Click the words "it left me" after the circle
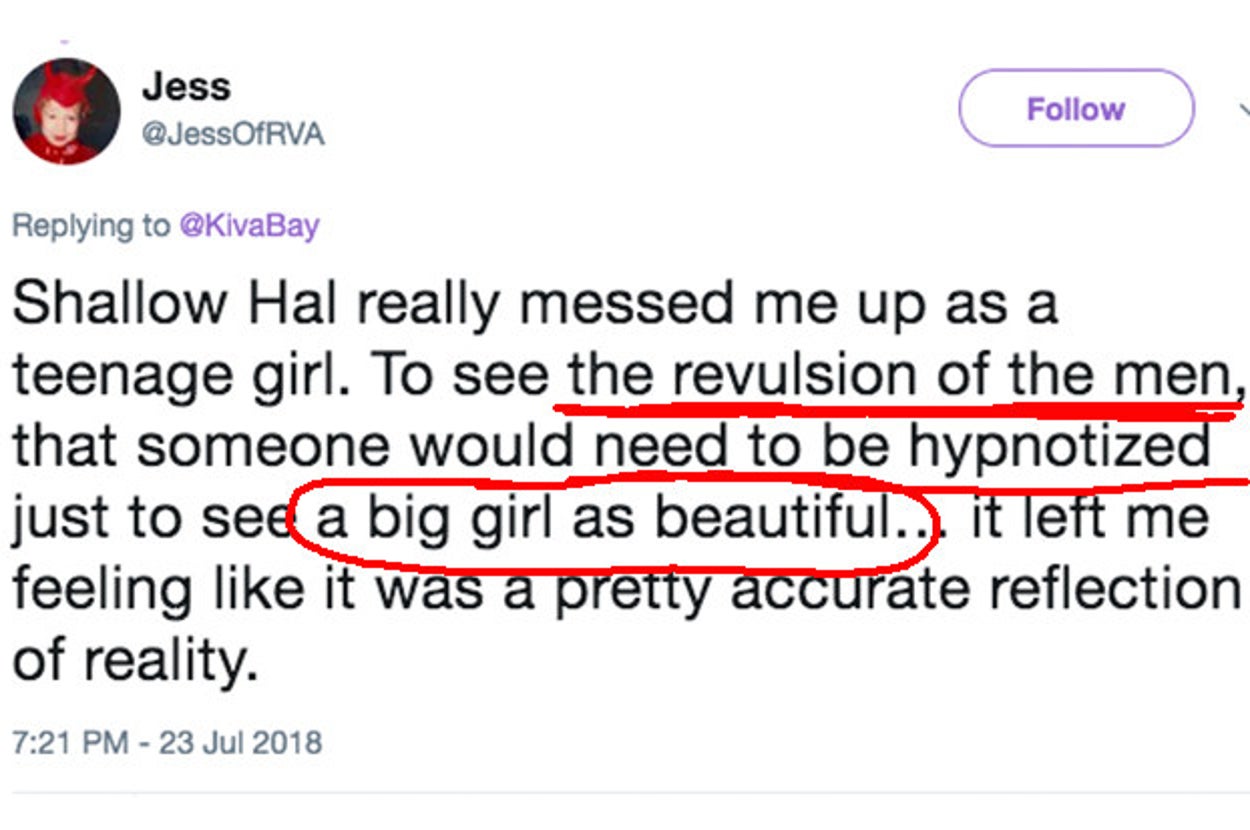Image resolution: width=1250 pixels, height=830 pixels. point(1090,520)
